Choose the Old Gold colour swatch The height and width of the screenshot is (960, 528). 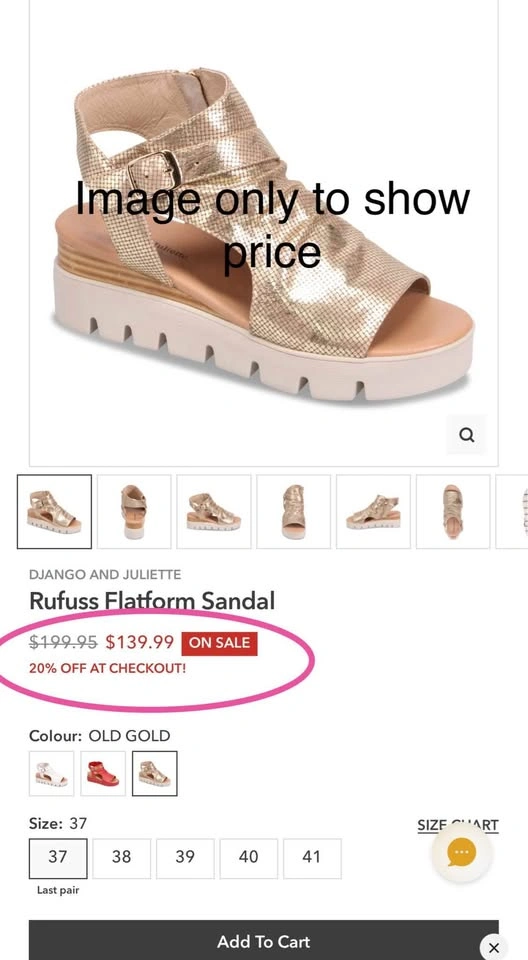click(x=155, y=773)
